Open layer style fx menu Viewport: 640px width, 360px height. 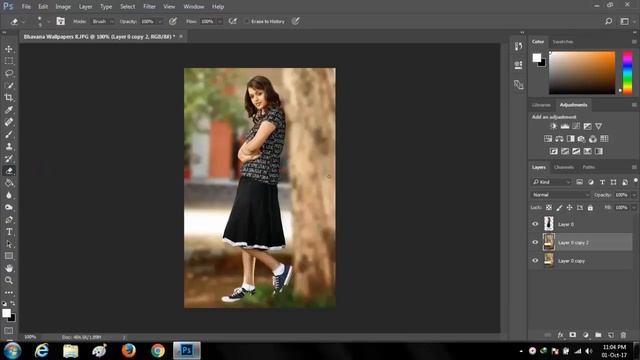pos(560,335)
